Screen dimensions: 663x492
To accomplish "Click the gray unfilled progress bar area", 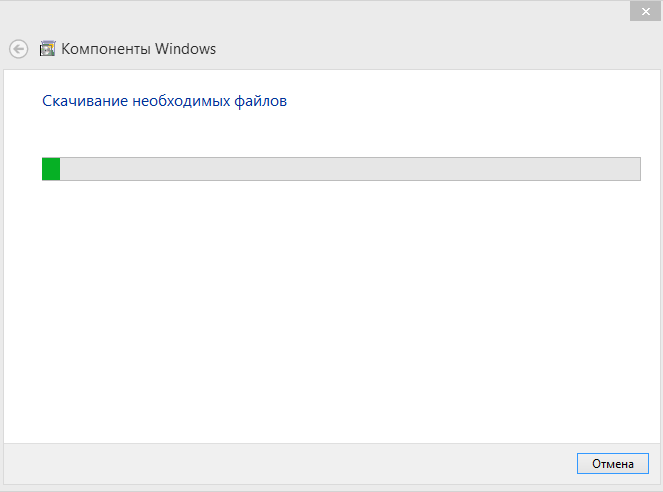I will [x=350, y=168].
